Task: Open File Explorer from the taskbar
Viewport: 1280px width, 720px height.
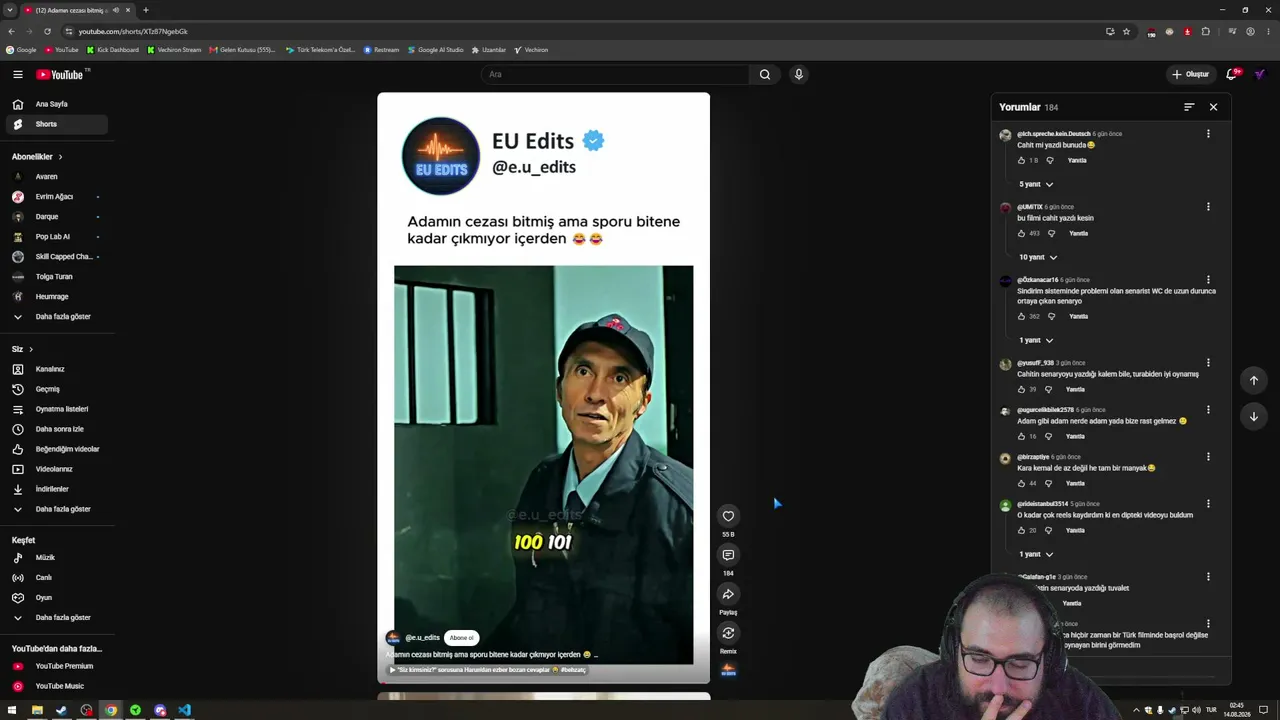Action: pos(37,710)
